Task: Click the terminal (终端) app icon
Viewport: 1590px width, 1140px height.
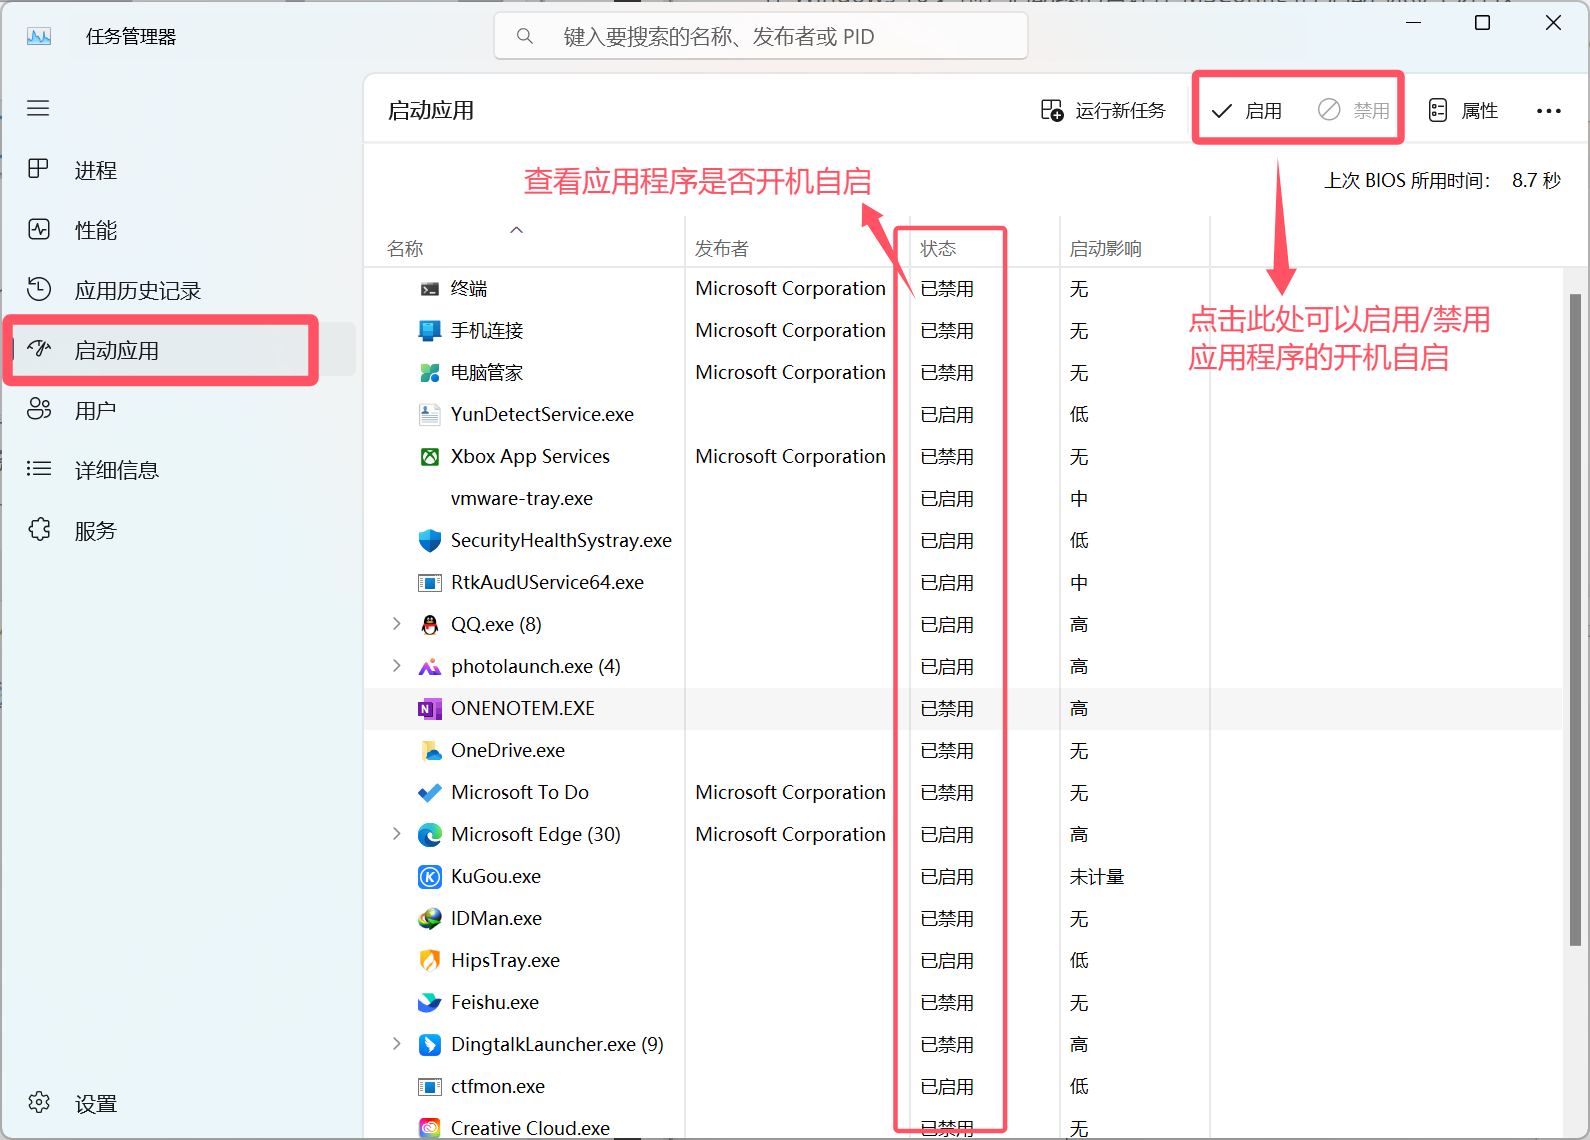Action: pyautogui.click(x=430, y=289)
